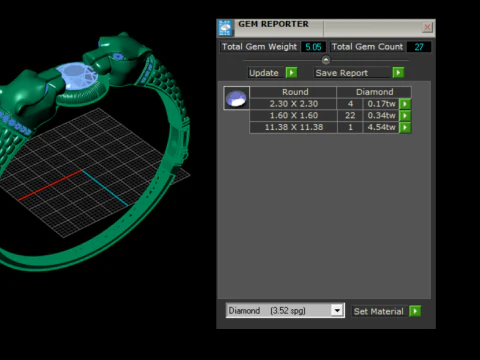Click the Save Report button label
This screenshot has height=360, width=480.
pos(353,73)
